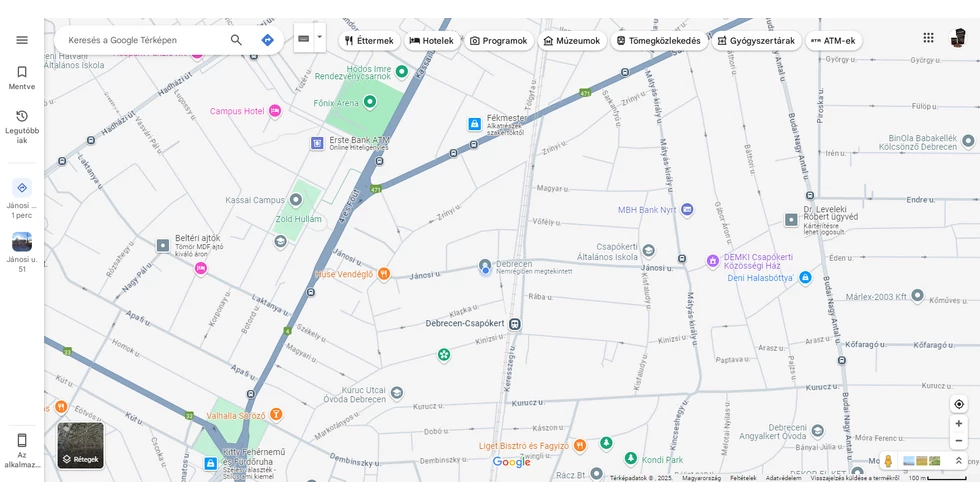Select the Huse Vendéglő restaurant pin

(384, 274)
